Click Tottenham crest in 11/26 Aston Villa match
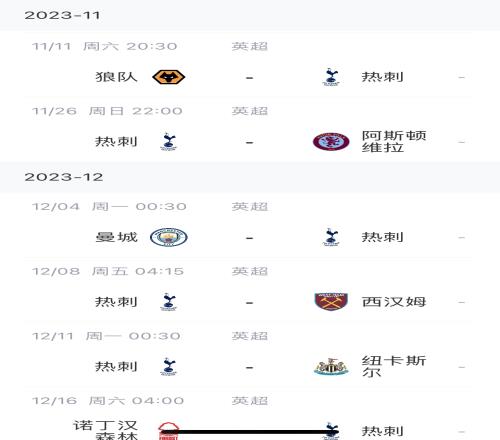The image size is (500, 440). click(169, 142)
